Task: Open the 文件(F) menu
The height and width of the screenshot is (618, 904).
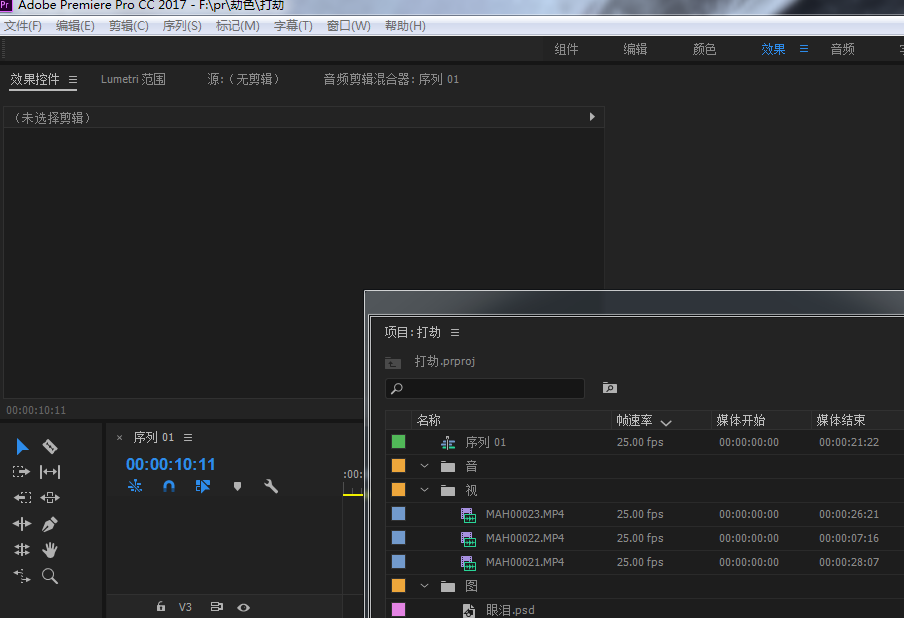Action: pyautogui.click(x=23, y=26)
